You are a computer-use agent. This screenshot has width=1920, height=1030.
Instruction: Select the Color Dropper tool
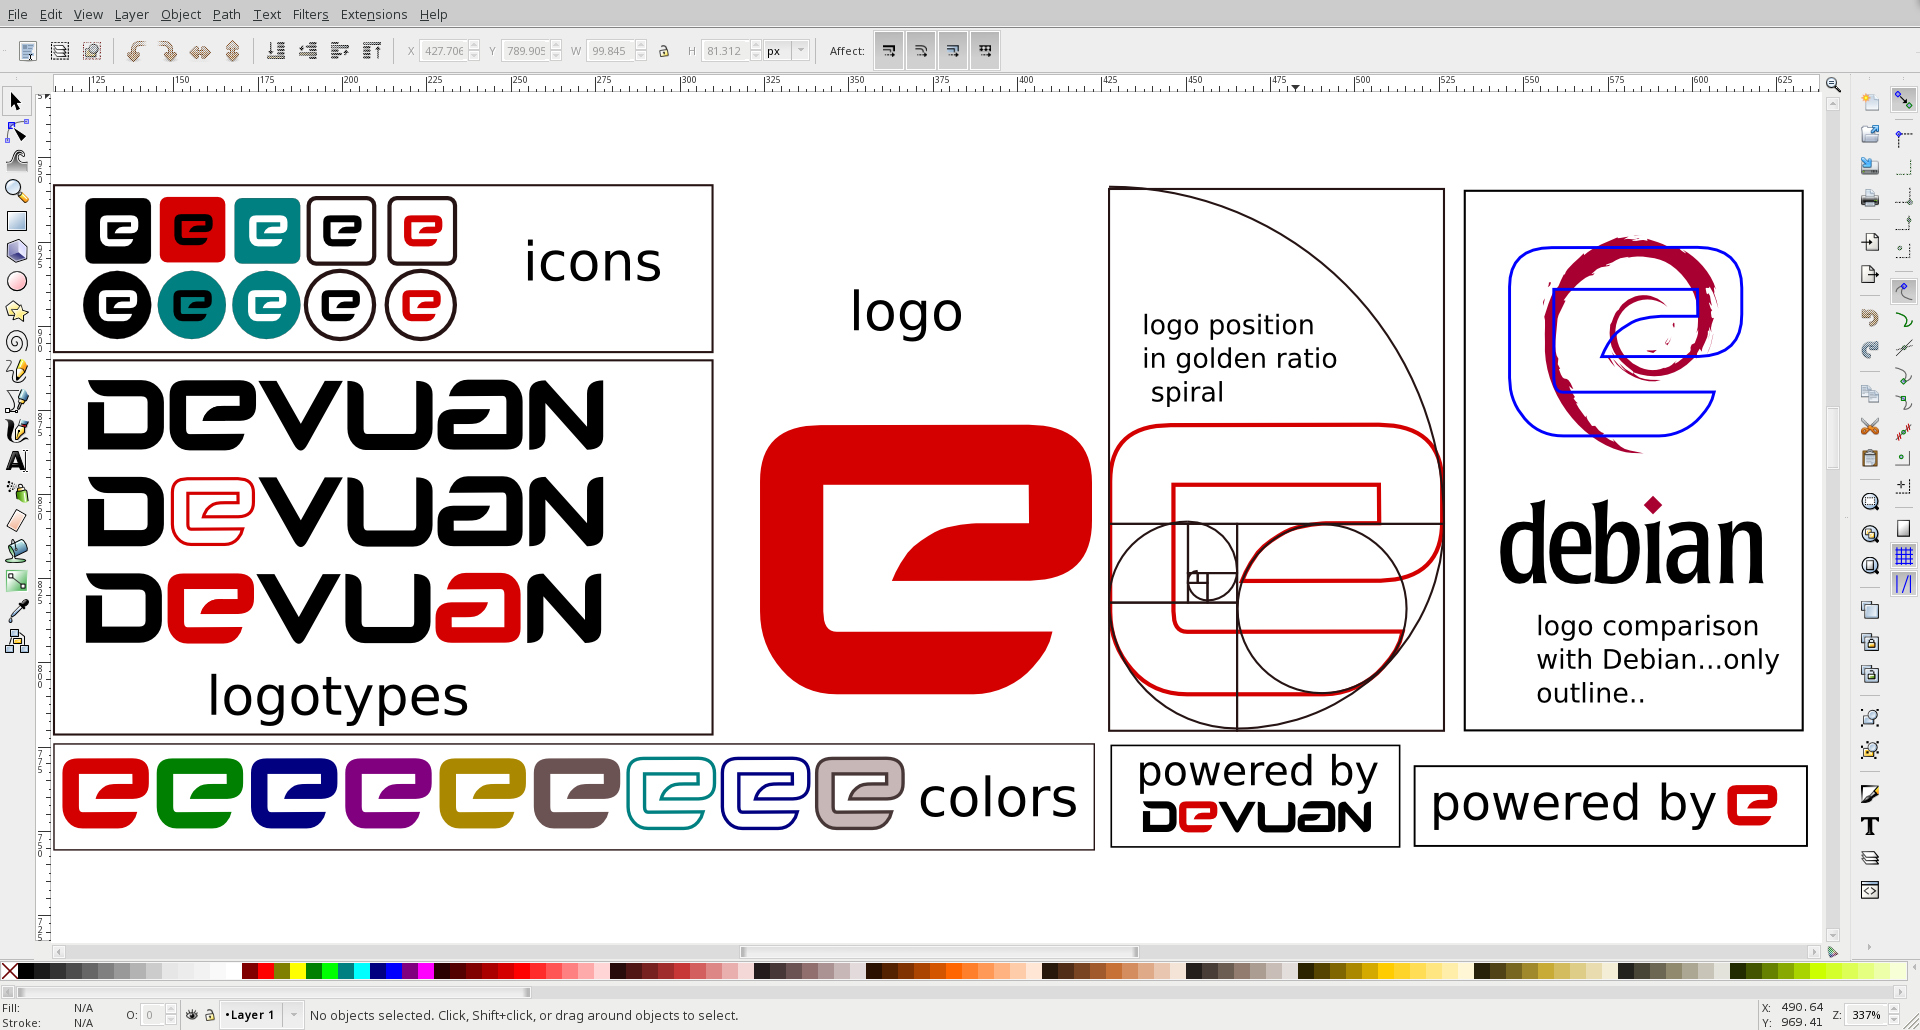[16, 611]
